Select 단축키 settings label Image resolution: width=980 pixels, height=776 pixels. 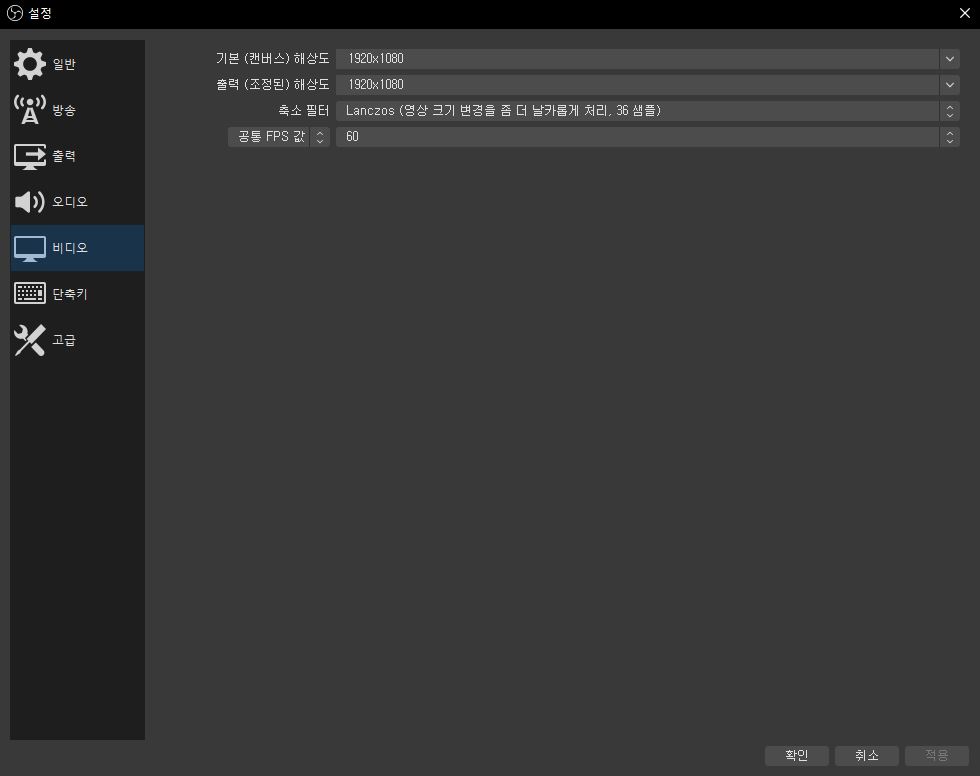pos(69,294)
